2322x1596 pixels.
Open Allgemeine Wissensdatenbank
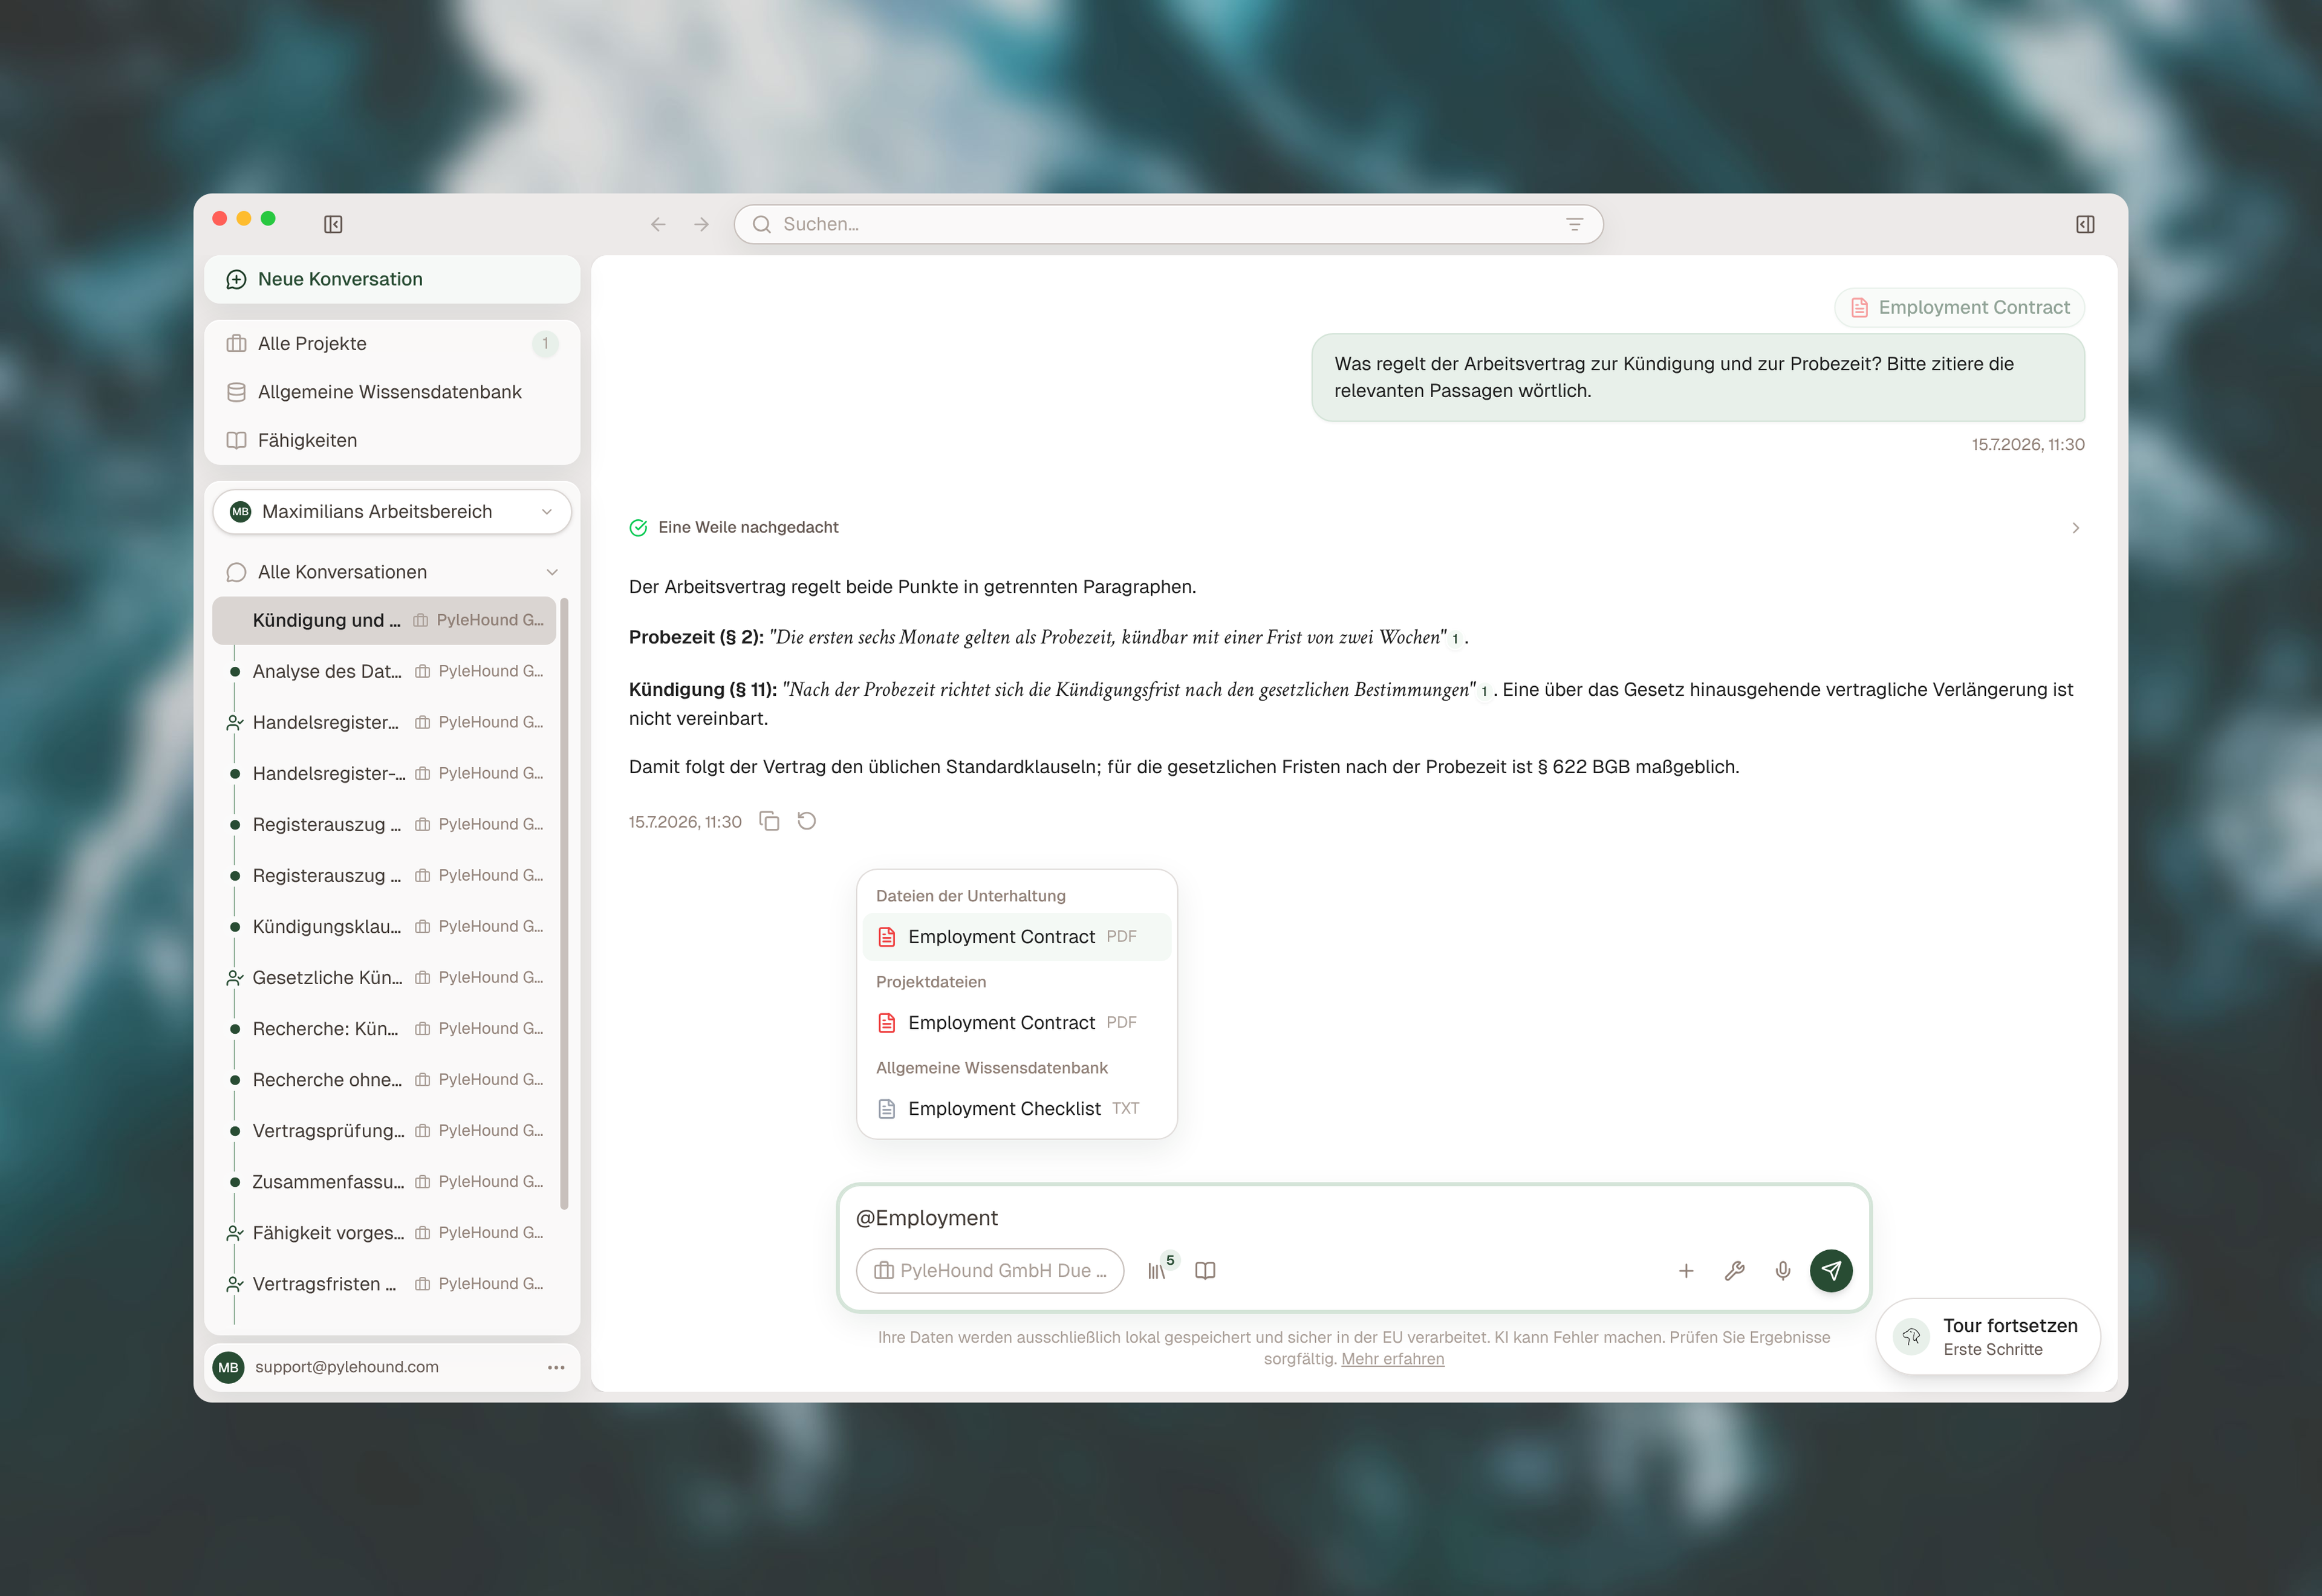click(392, 392)
